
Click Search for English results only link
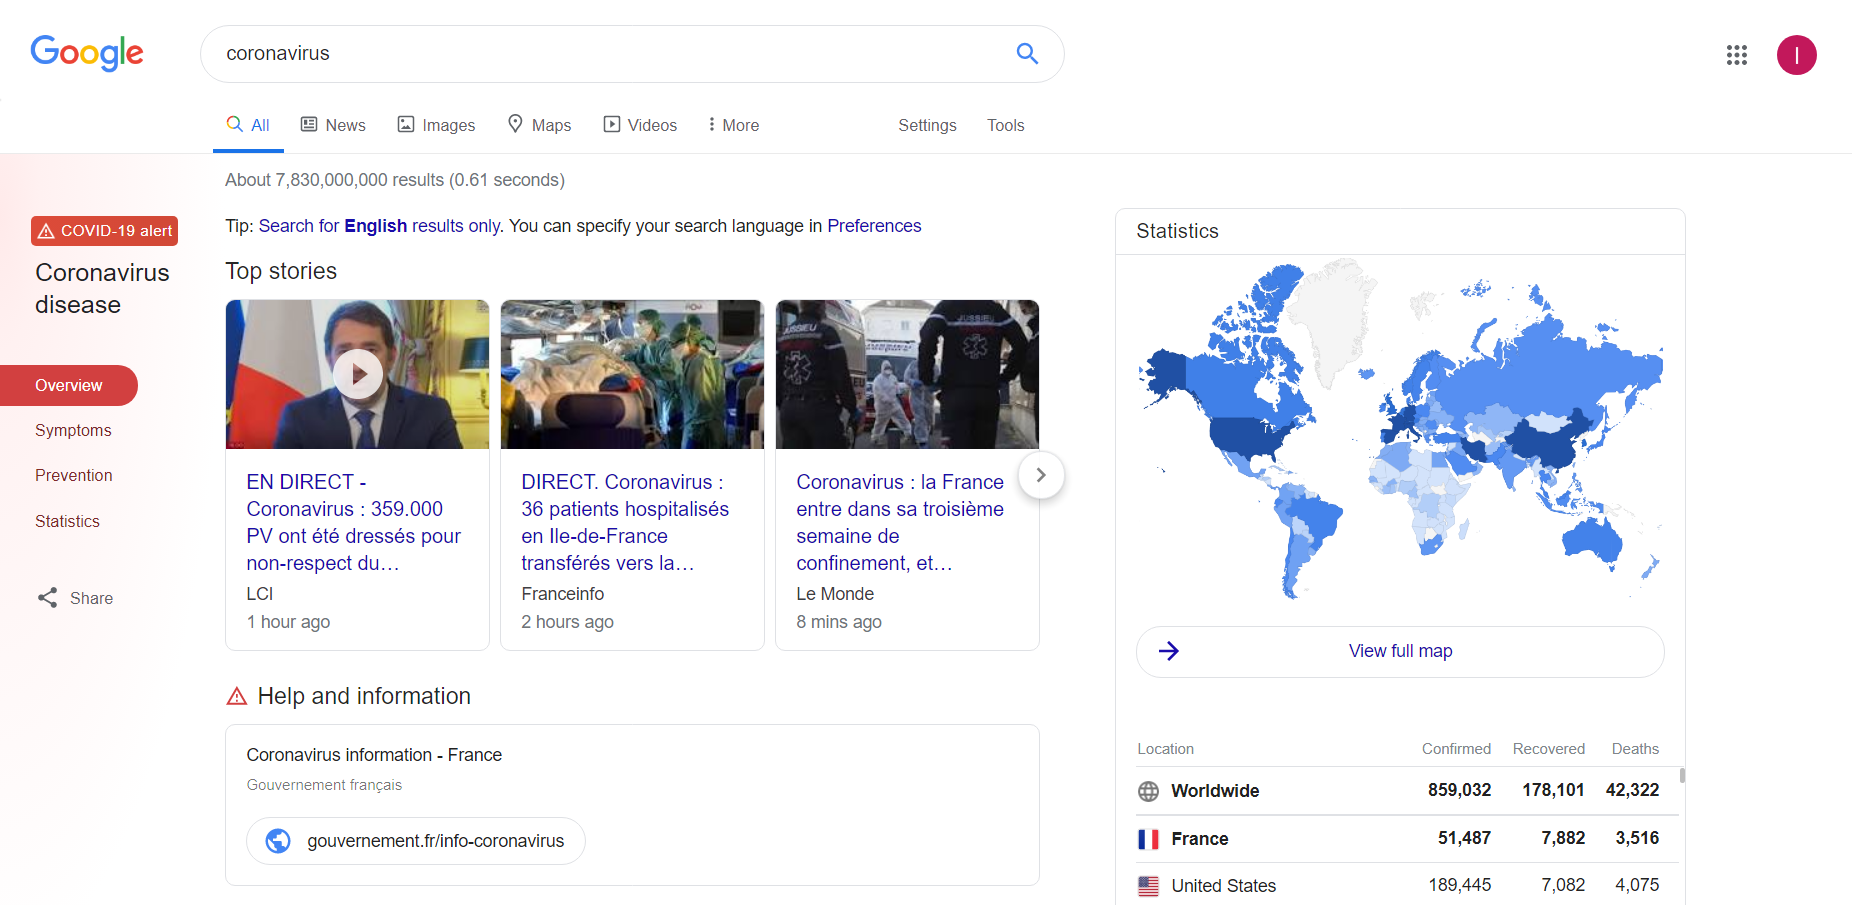click(x=379, y=226)
